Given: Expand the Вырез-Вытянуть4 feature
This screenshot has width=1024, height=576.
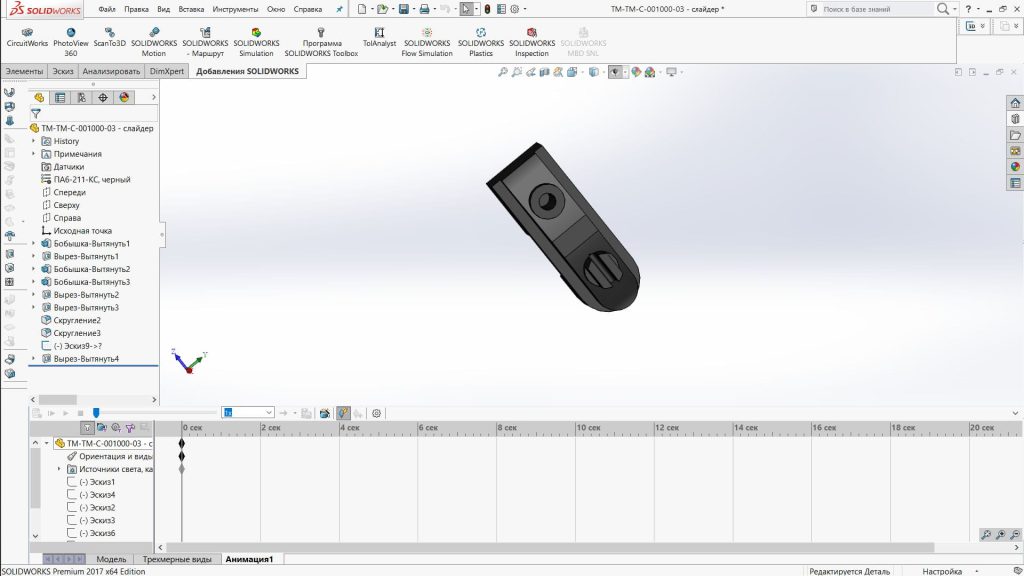Looking at the screenshot, I should [x=34, y=359].
